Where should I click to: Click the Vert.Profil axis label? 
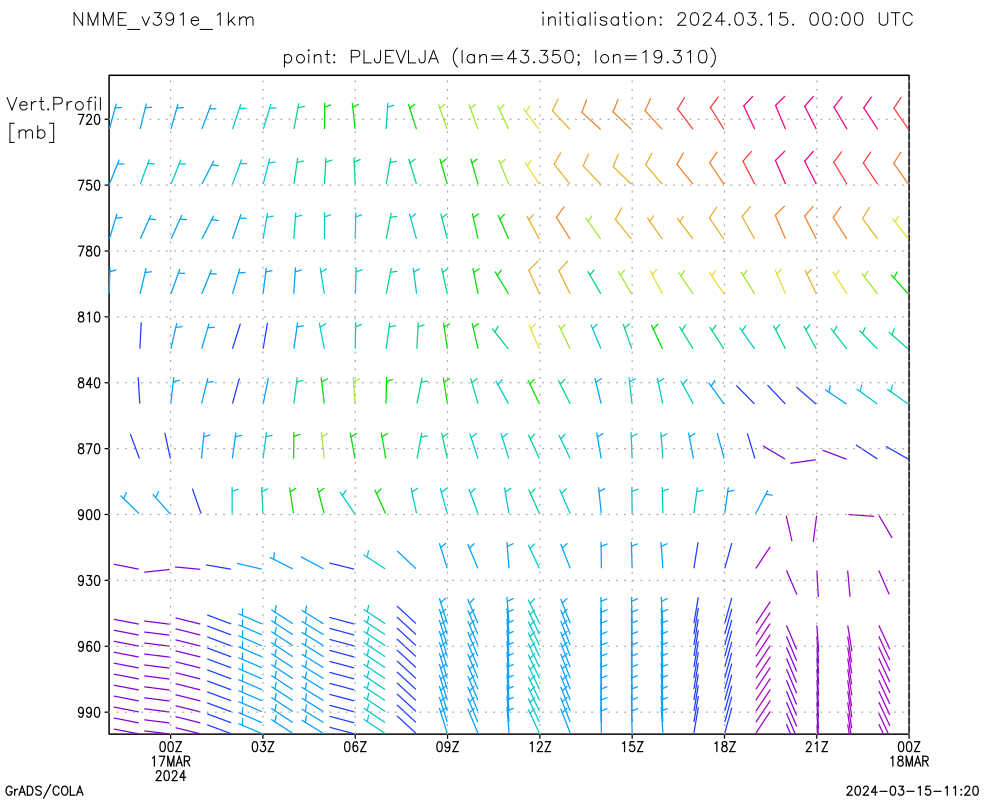[x=54, y=104]
